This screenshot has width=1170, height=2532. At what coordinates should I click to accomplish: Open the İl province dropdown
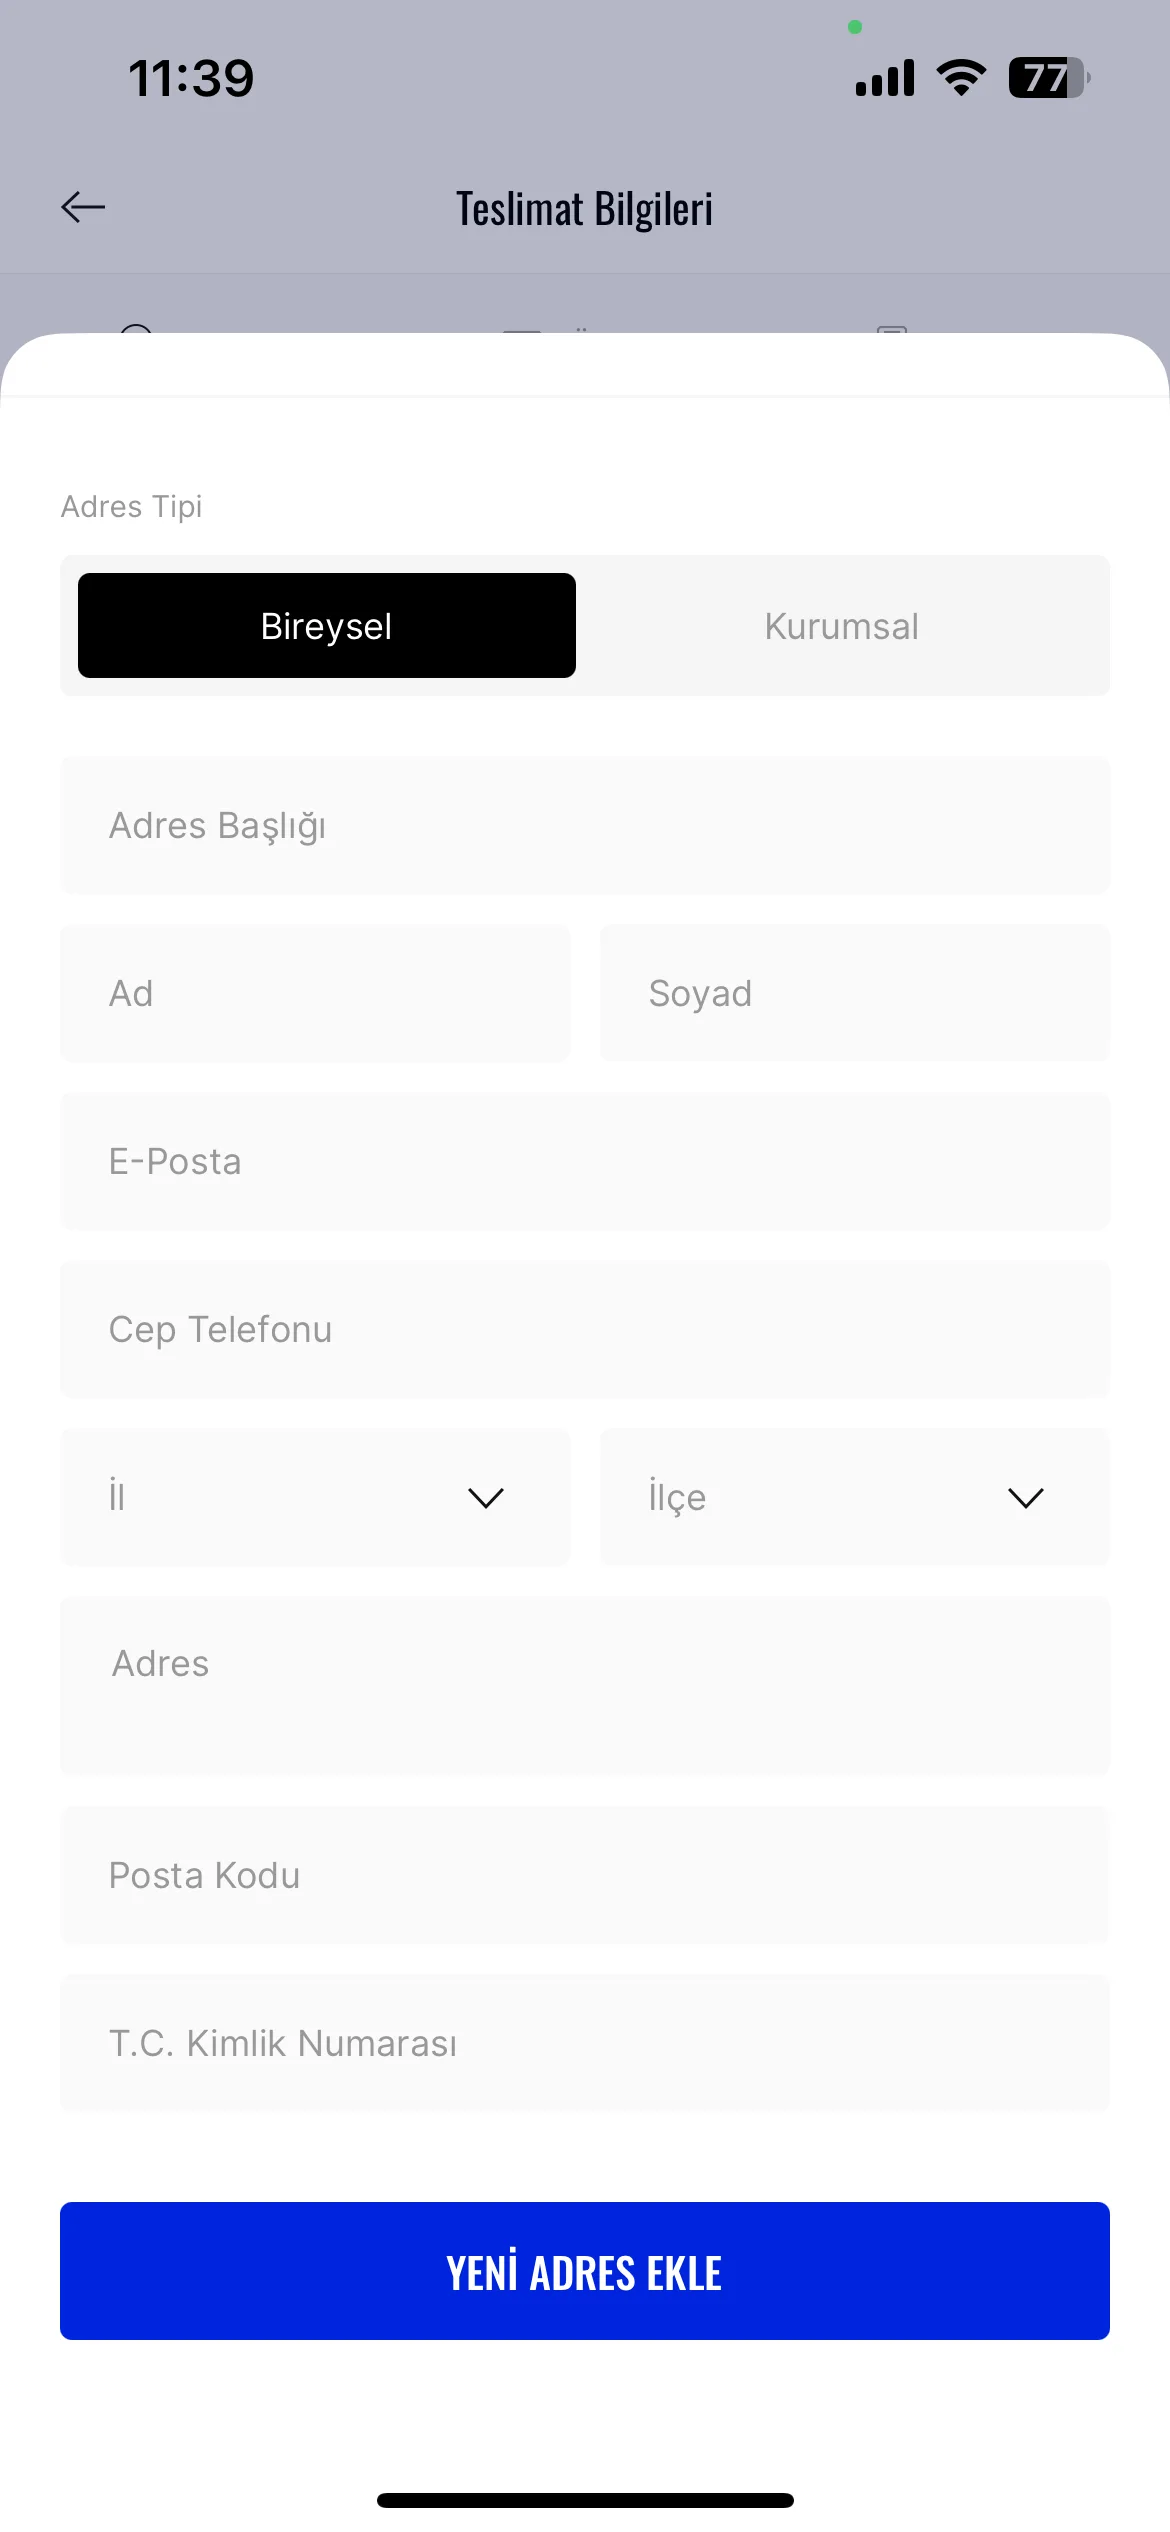pyautogui.click(x=315, y=1497)
